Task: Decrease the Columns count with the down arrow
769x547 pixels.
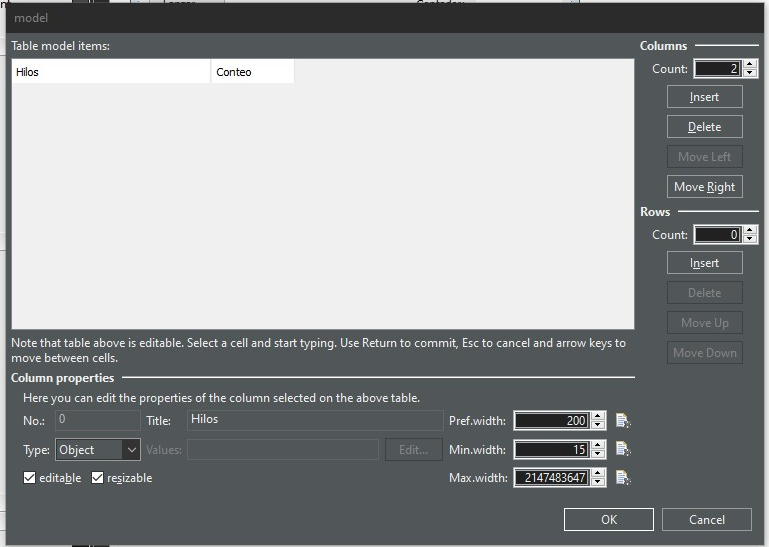Action: (752, 73)
